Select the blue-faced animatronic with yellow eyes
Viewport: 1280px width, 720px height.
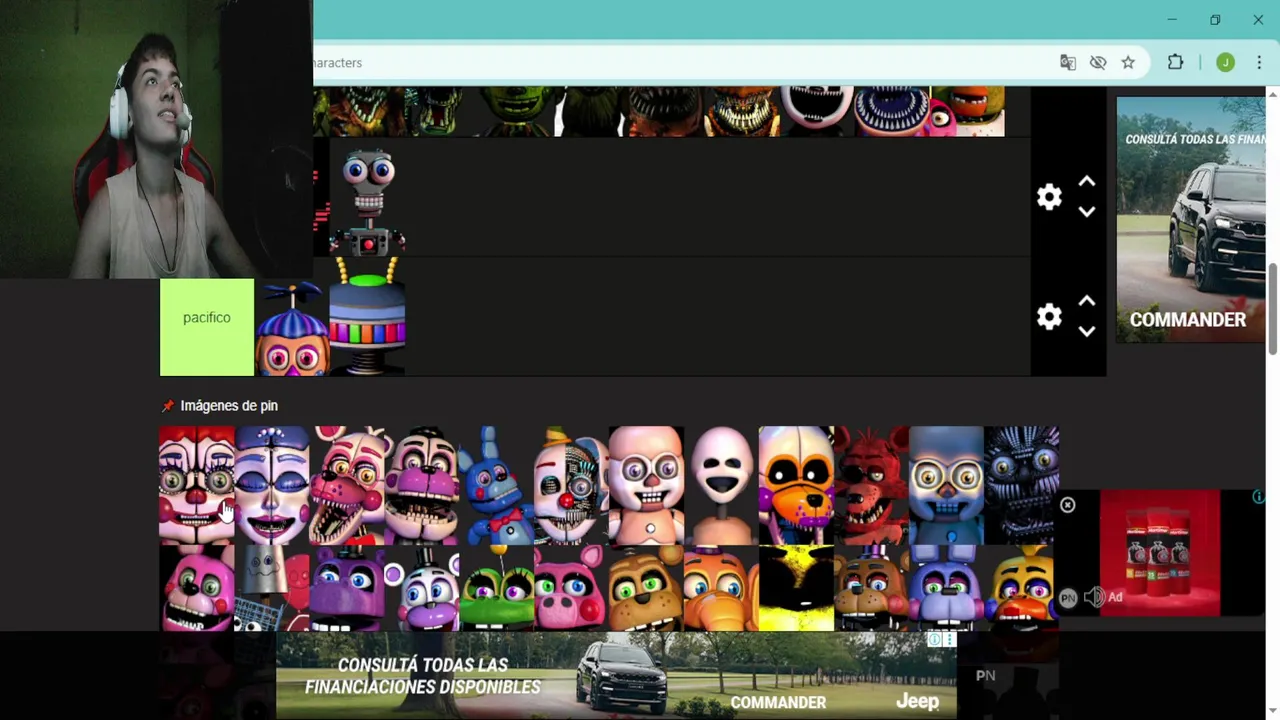click(x=947, y=486)
